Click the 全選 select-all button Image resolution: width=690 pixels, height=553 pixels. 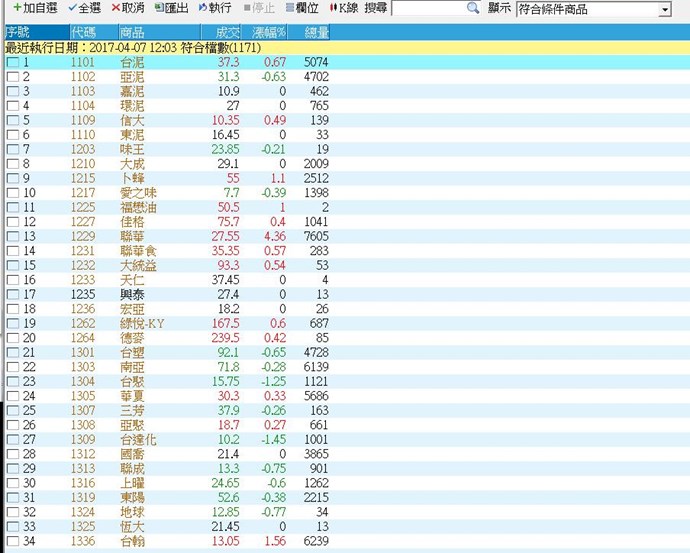[84, 8]
